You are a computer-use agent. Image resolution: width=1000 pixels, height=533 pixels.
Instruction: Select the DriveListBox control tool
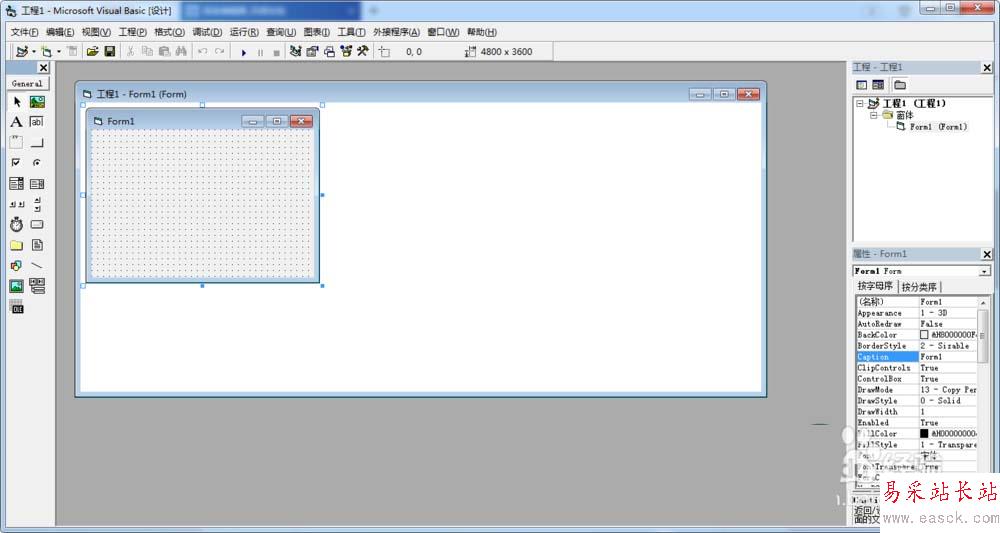37,224
